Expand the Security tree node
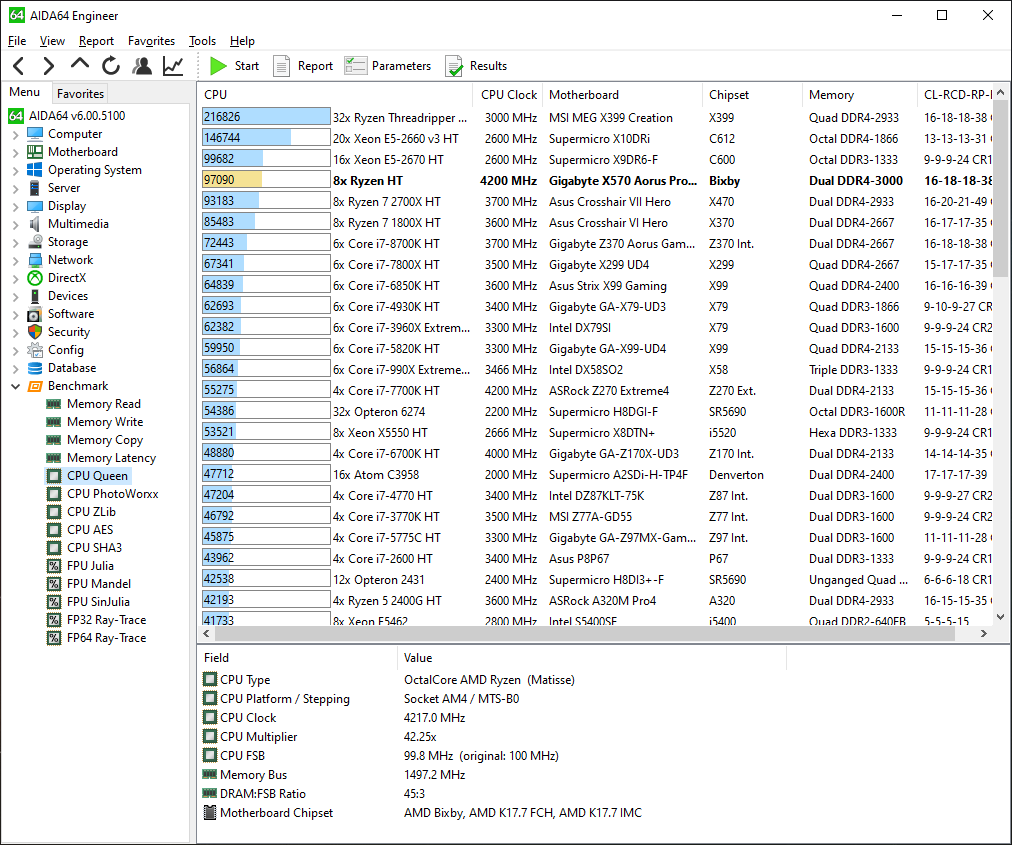The width and height of the screenshot is (1012, 845). click(15, 332)
